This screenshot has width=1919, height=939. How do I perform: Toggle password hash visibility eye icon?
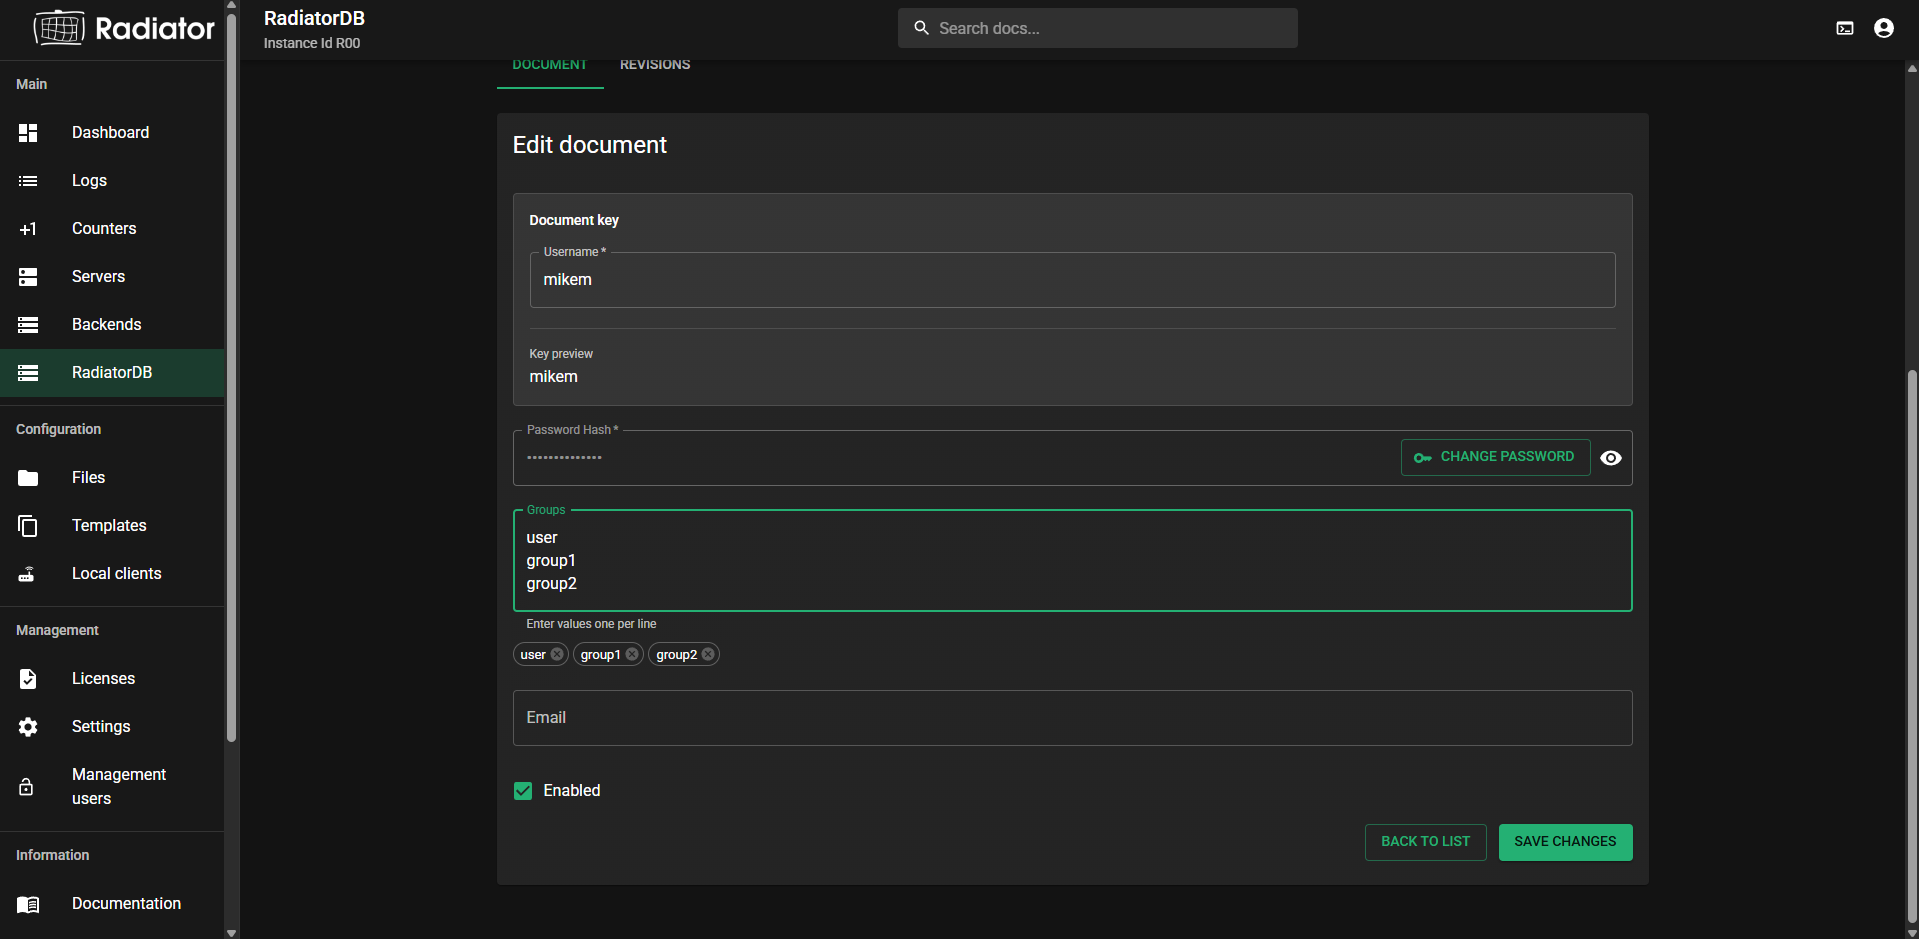point(1611,458)
